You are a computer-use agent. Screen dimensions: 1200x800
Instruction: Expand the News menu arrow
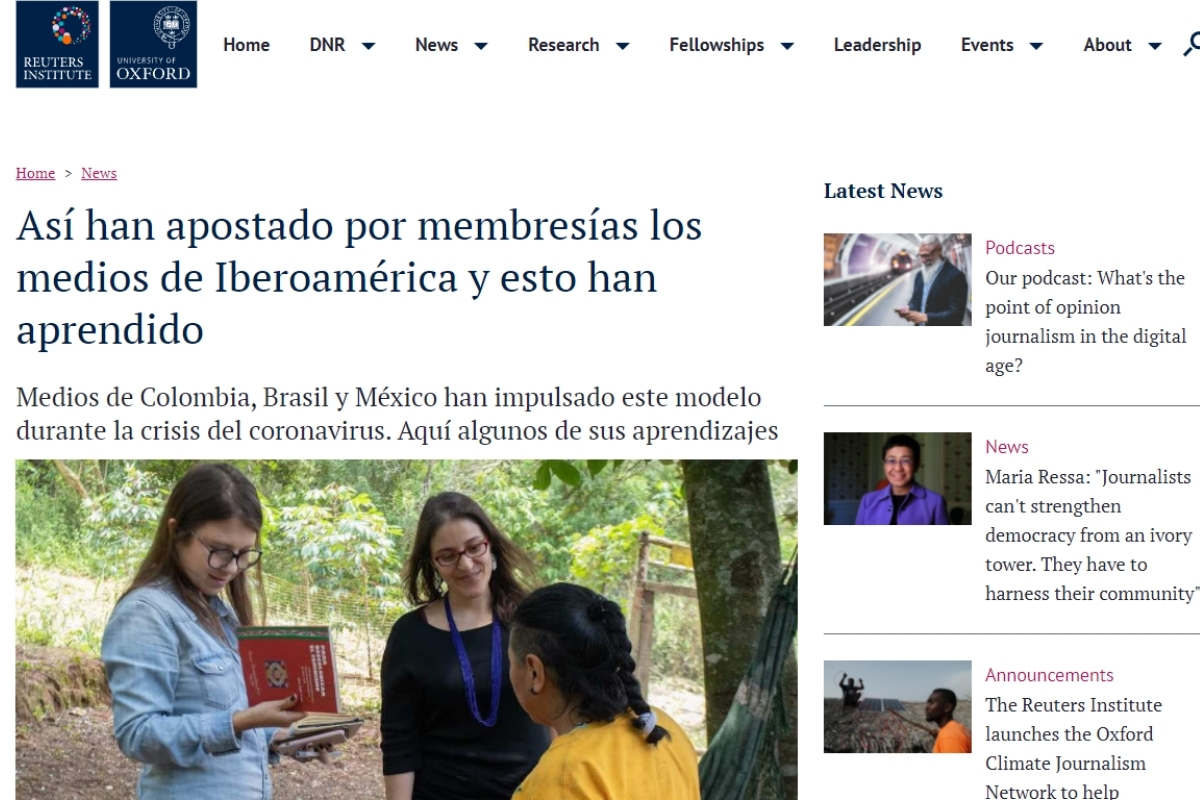[480, 46]
